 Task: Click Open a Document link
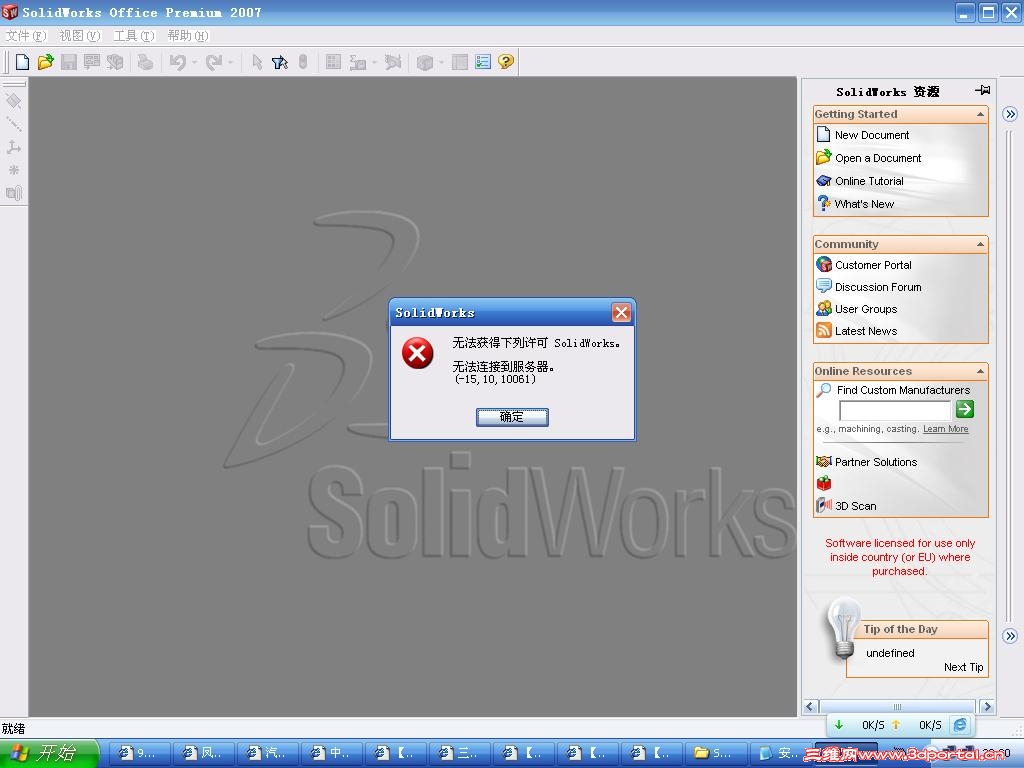[x=878, y=158]
